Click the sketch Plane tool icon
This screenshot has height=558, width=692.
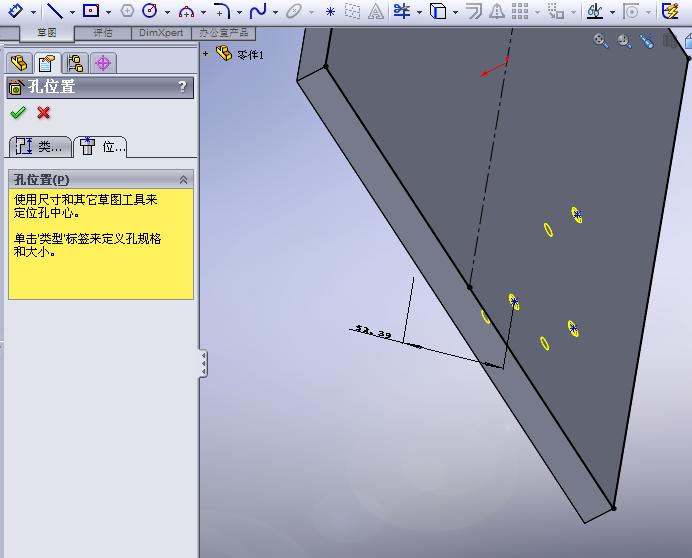pyautogui.click(x=352, y=11)
